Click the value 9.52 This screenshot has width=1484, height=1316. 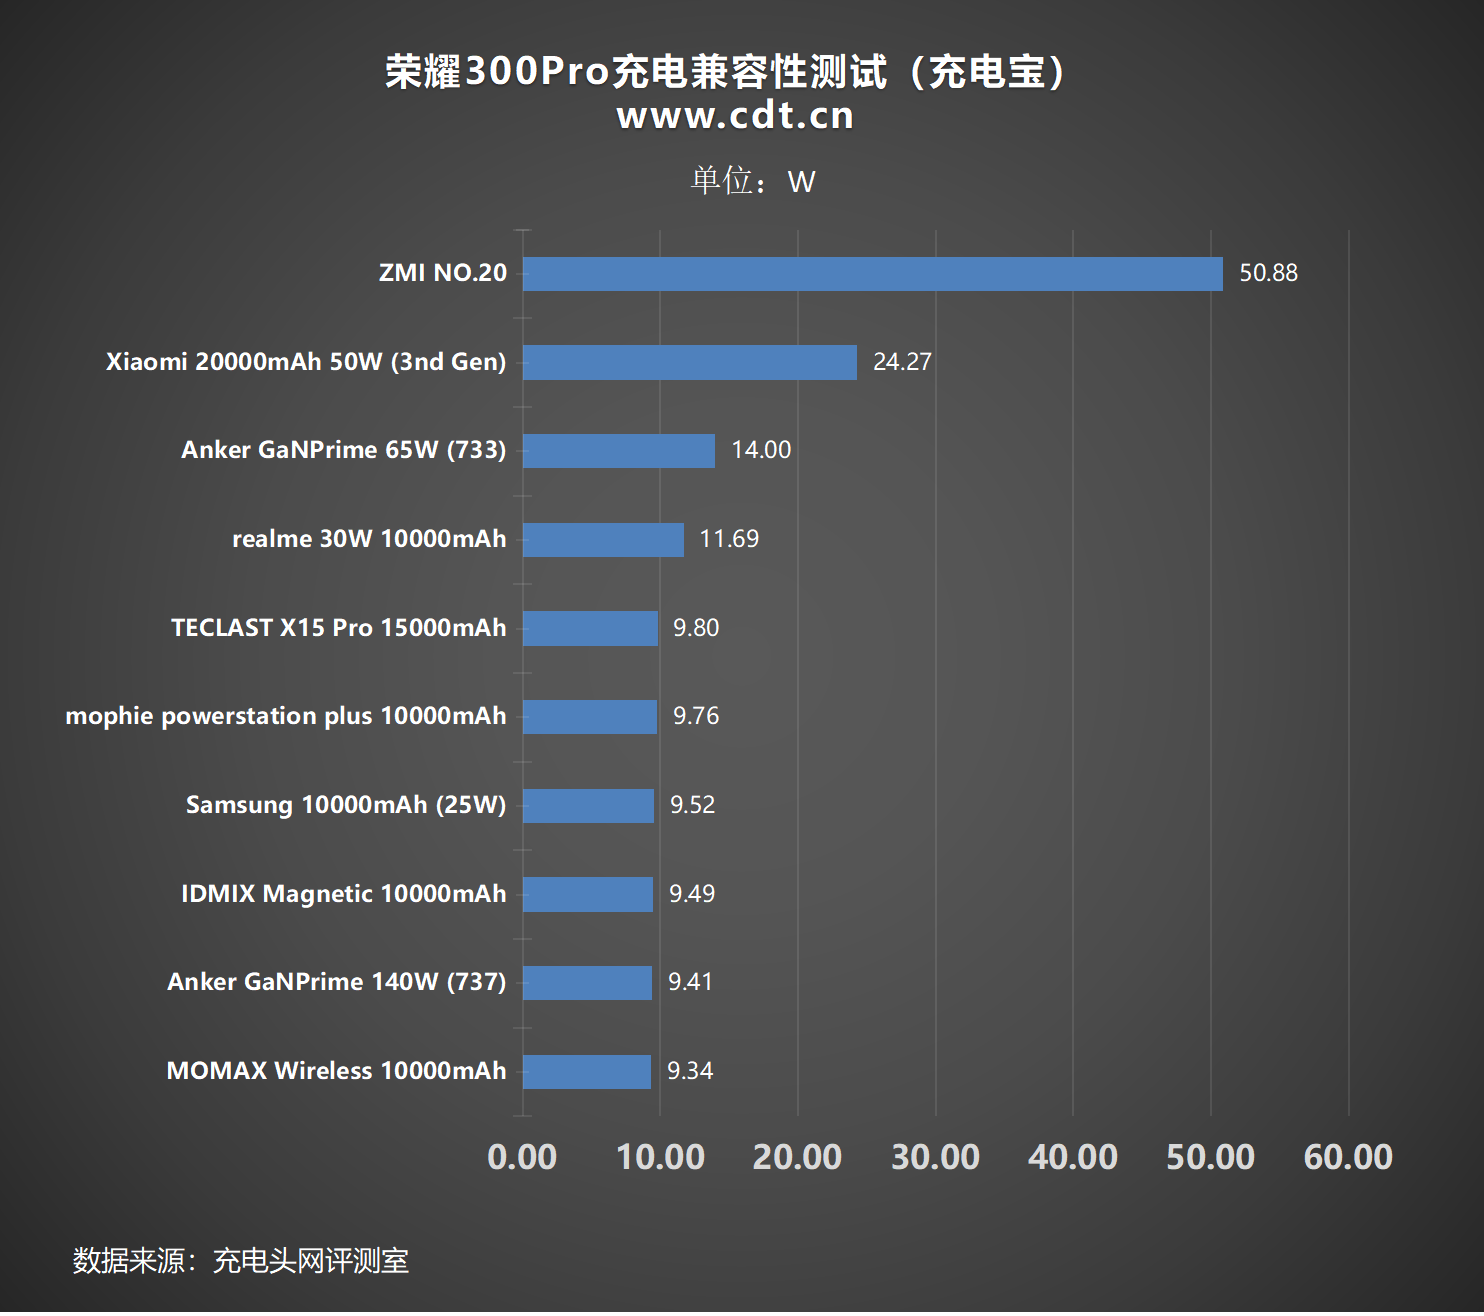click(x=692, y=805)
